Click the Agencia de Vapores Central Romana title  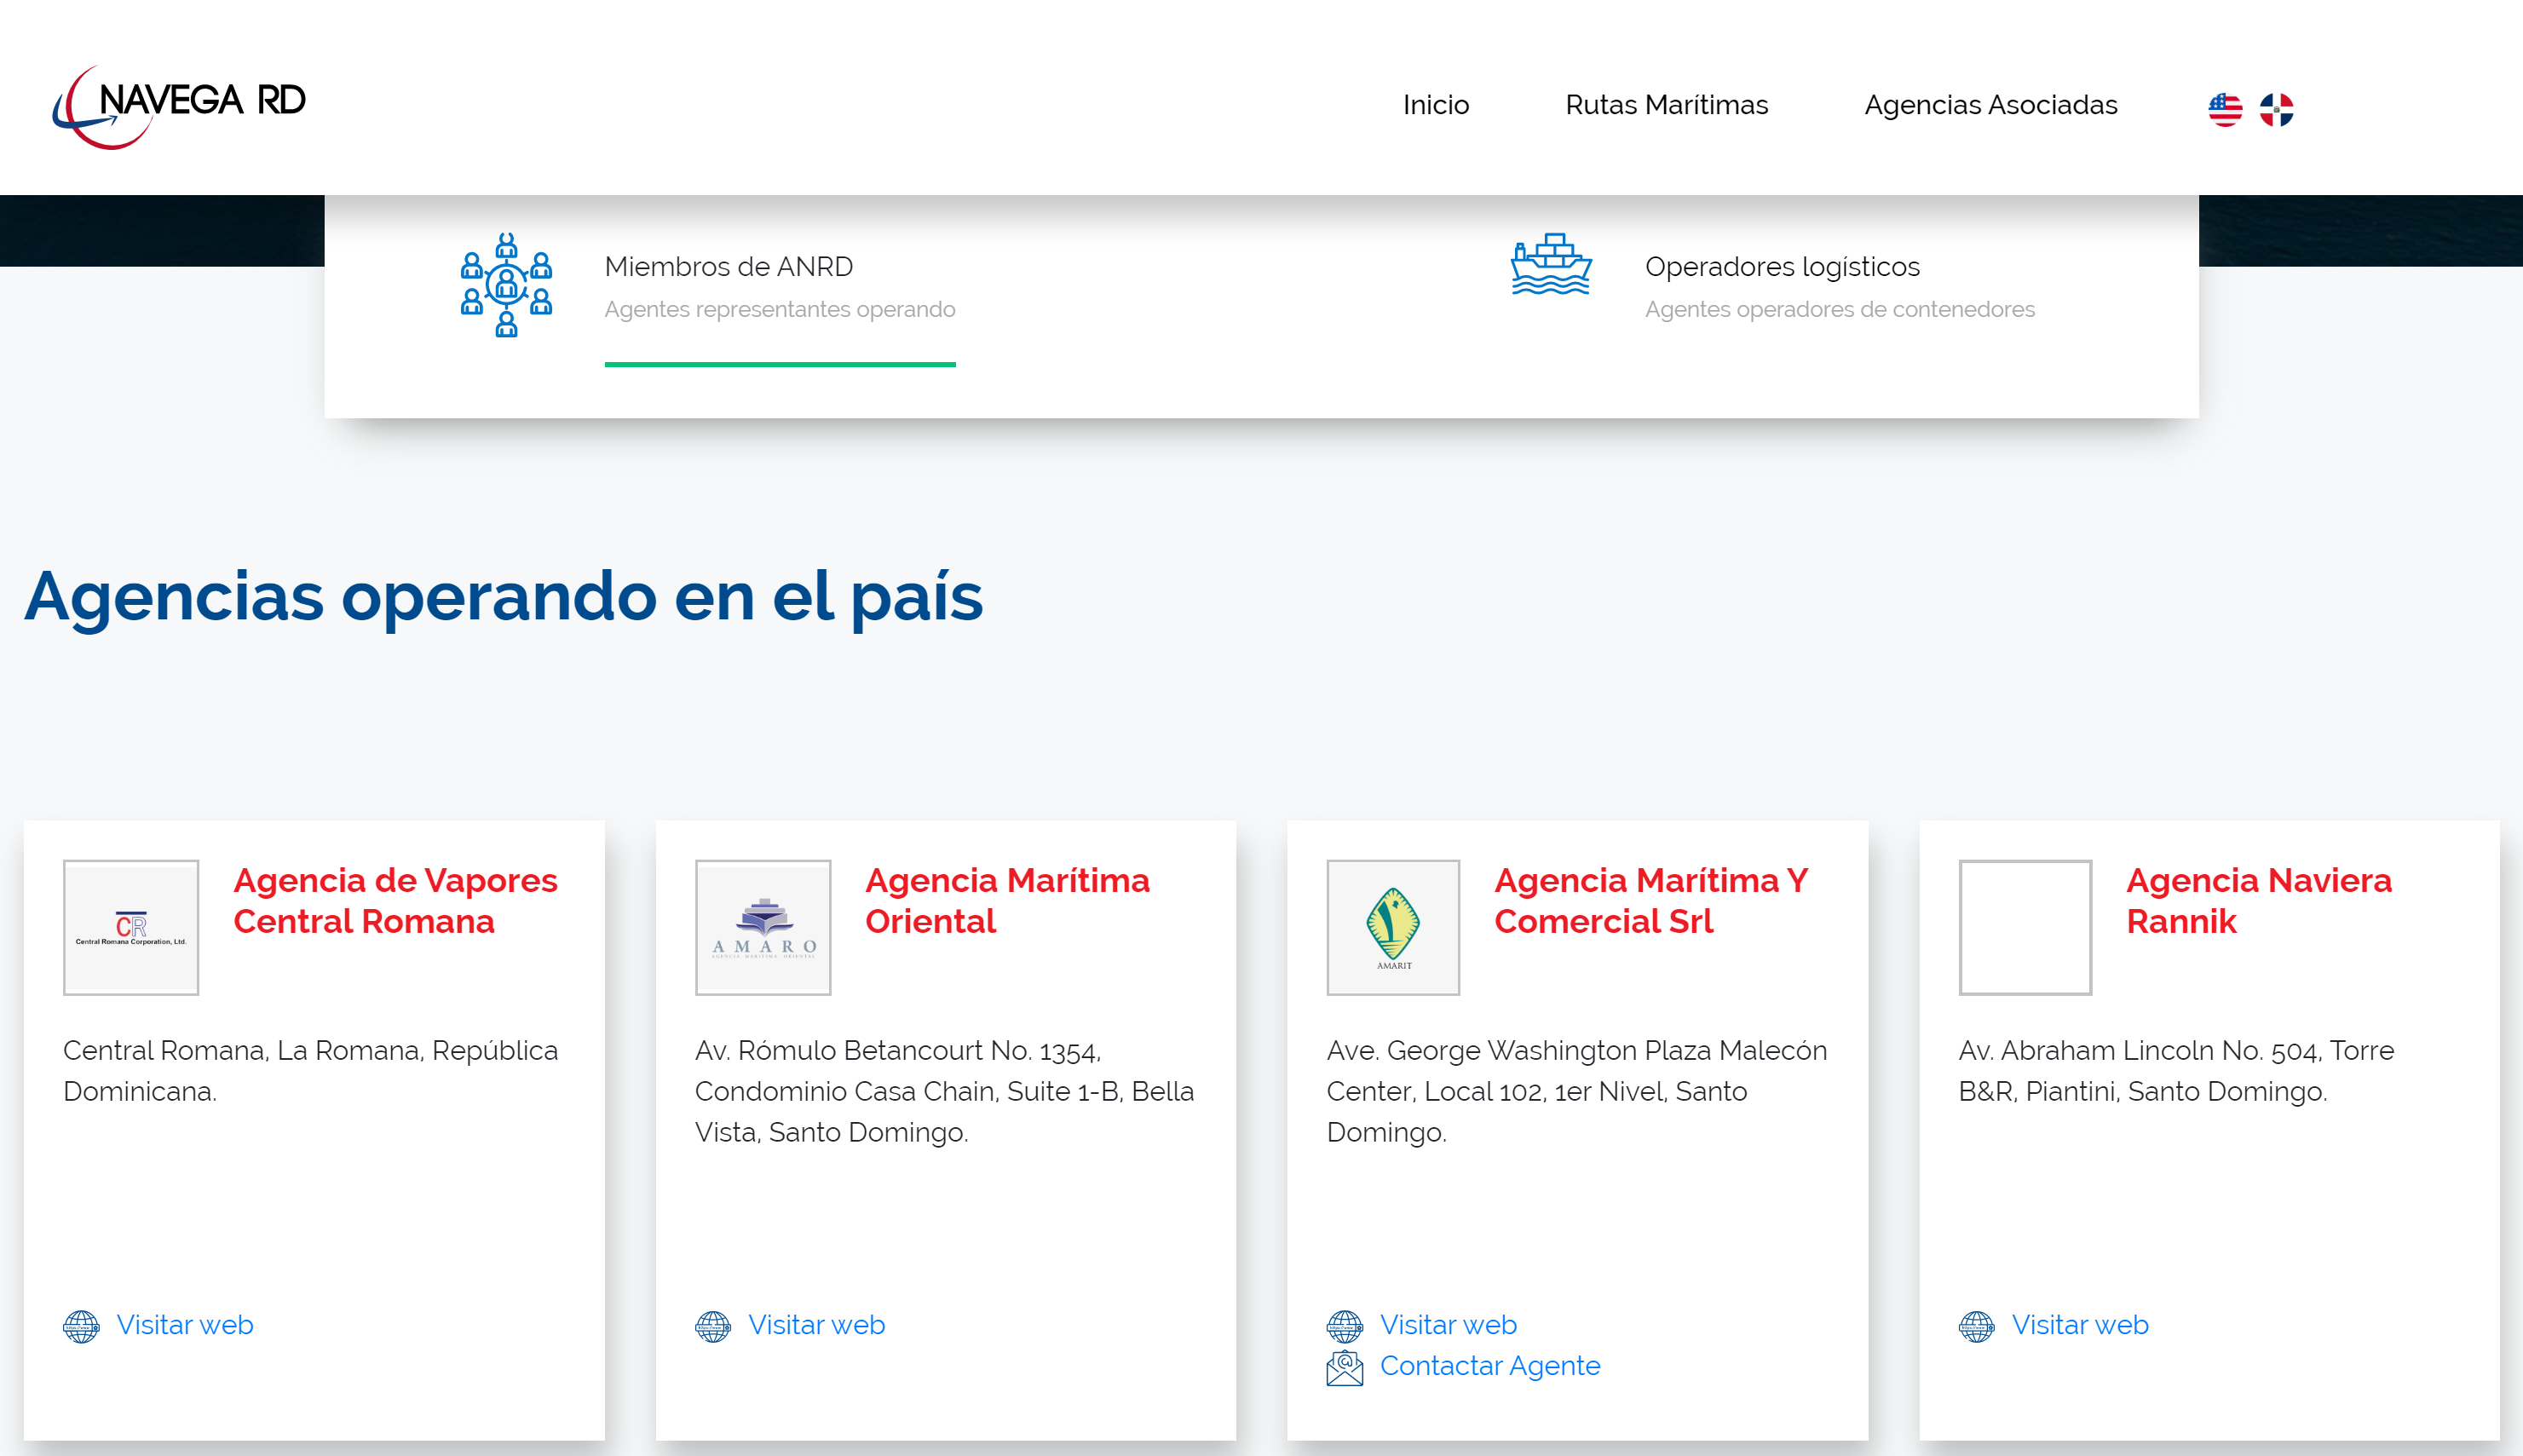tap(395, 900)
